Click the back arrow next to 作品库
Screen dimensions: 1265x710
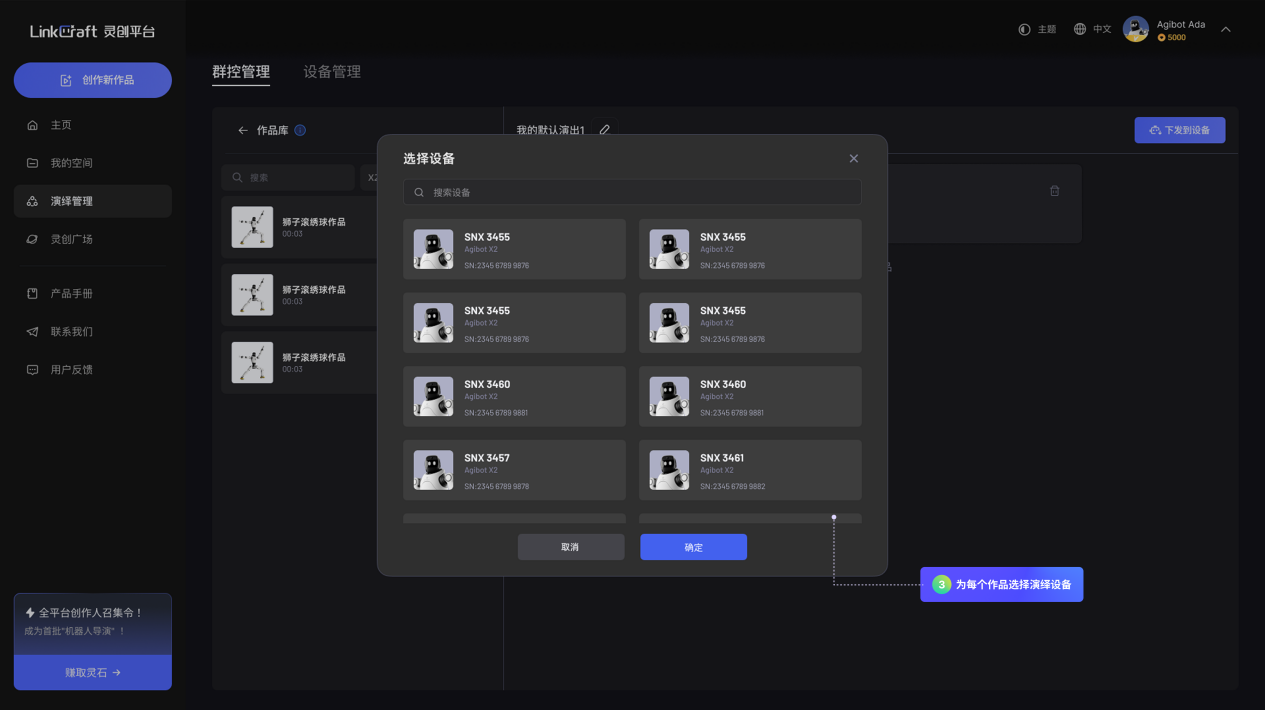click(242, 131)
